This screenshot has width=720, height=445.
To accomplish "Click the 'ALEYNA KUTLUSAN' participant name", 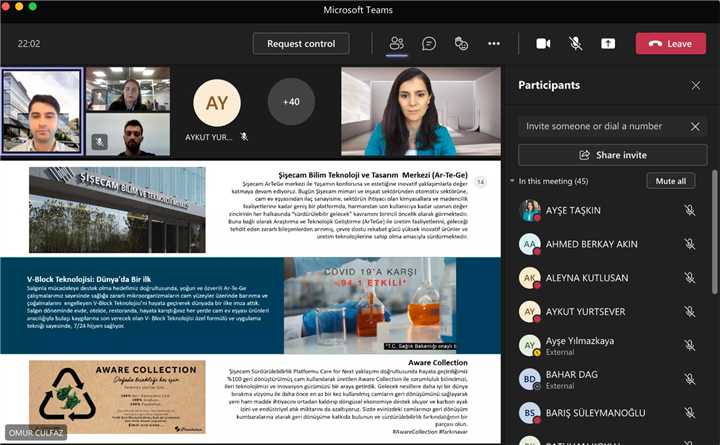I will coord(587,278).
